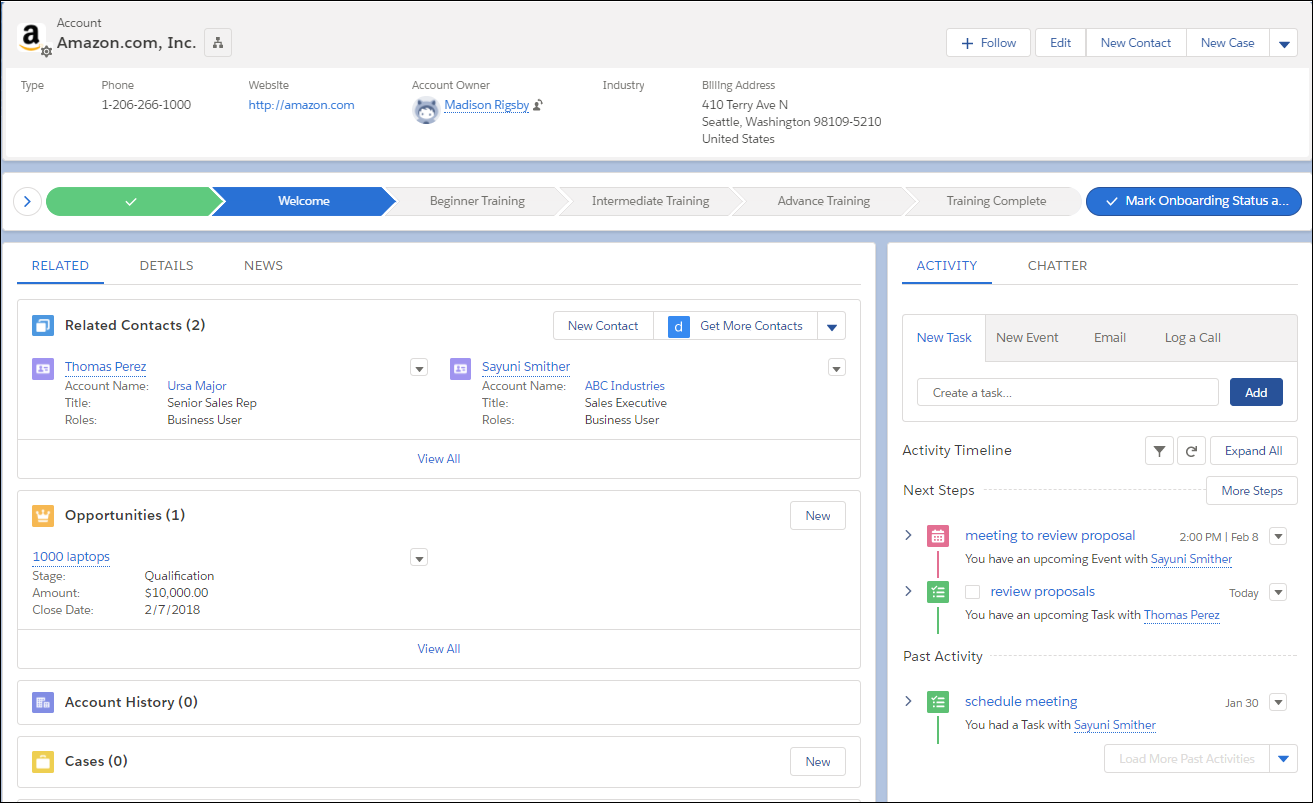Viewport: 1313px width, 803px height.
Task: Check the review proposals task checkbox
Action: tap(971, 591)
